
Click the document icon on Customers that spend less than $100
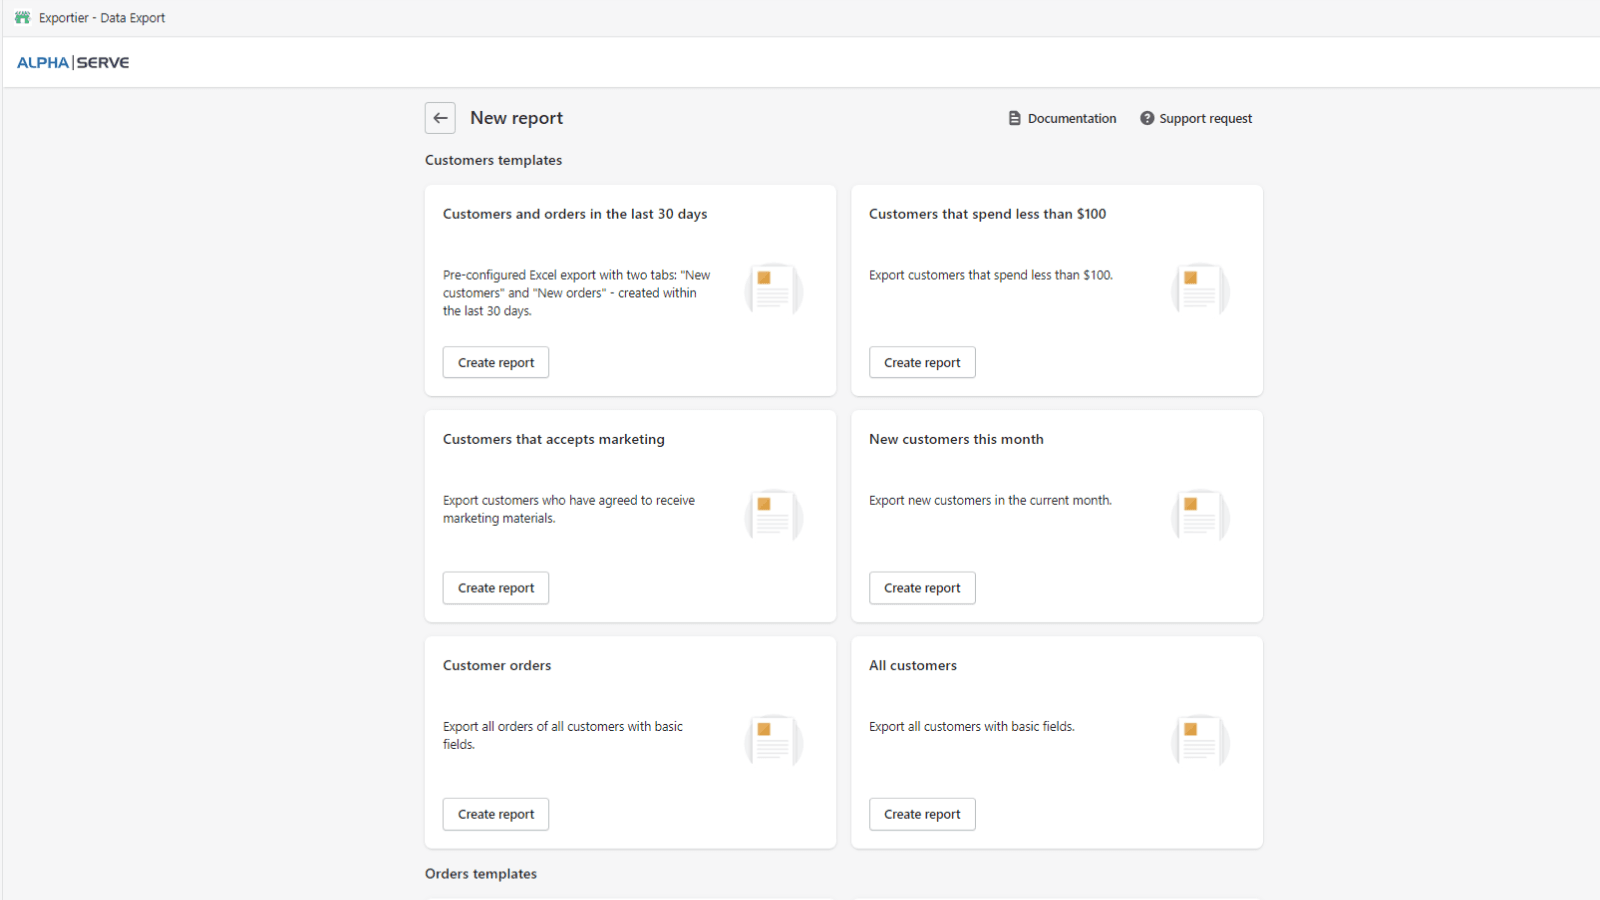pyautogui.click(x=1200, y=290)
